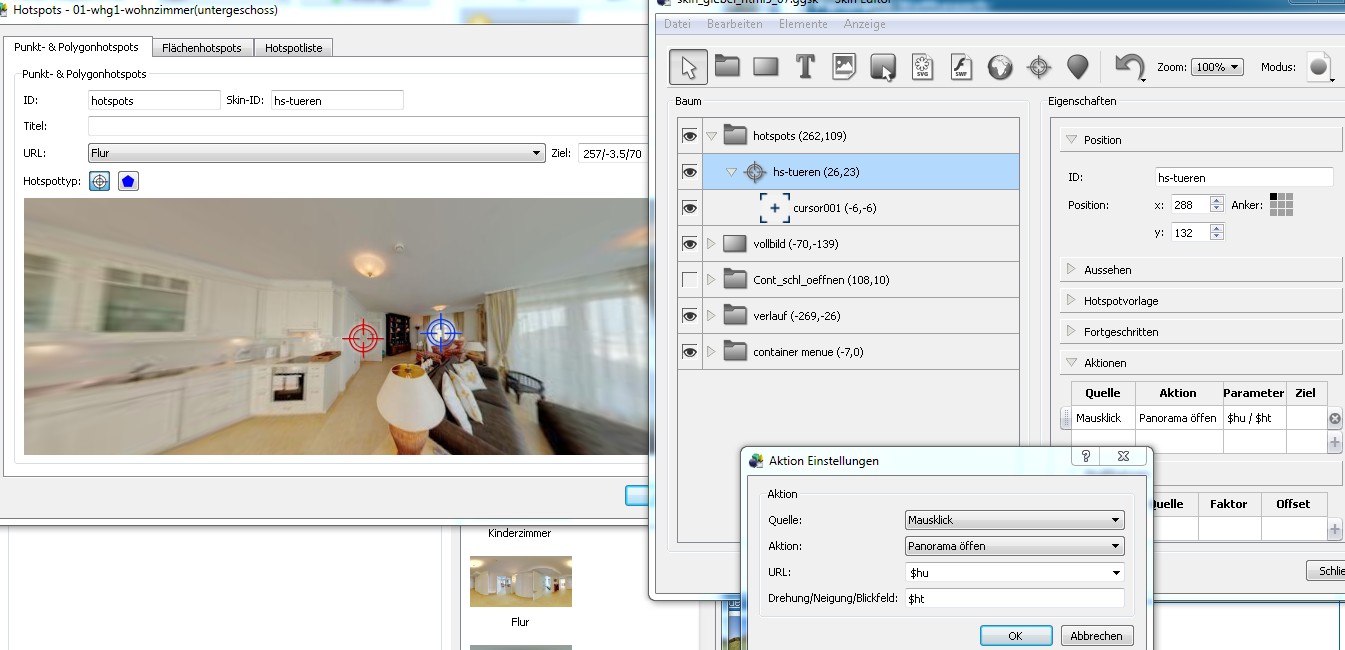Open the Aktion dropdown showing Panorama öffen

tap(1013, 546)
